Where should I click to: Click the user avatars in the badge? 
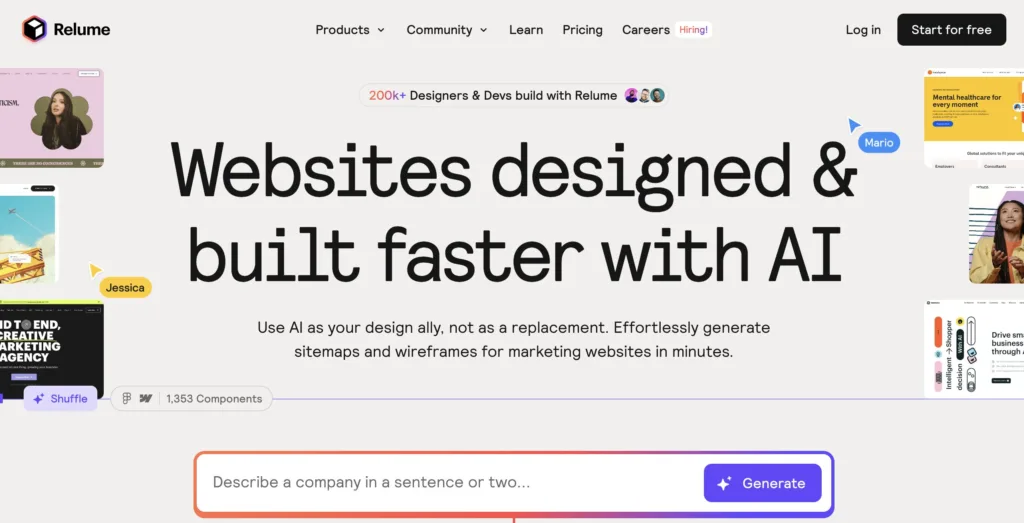pos(645,95)
